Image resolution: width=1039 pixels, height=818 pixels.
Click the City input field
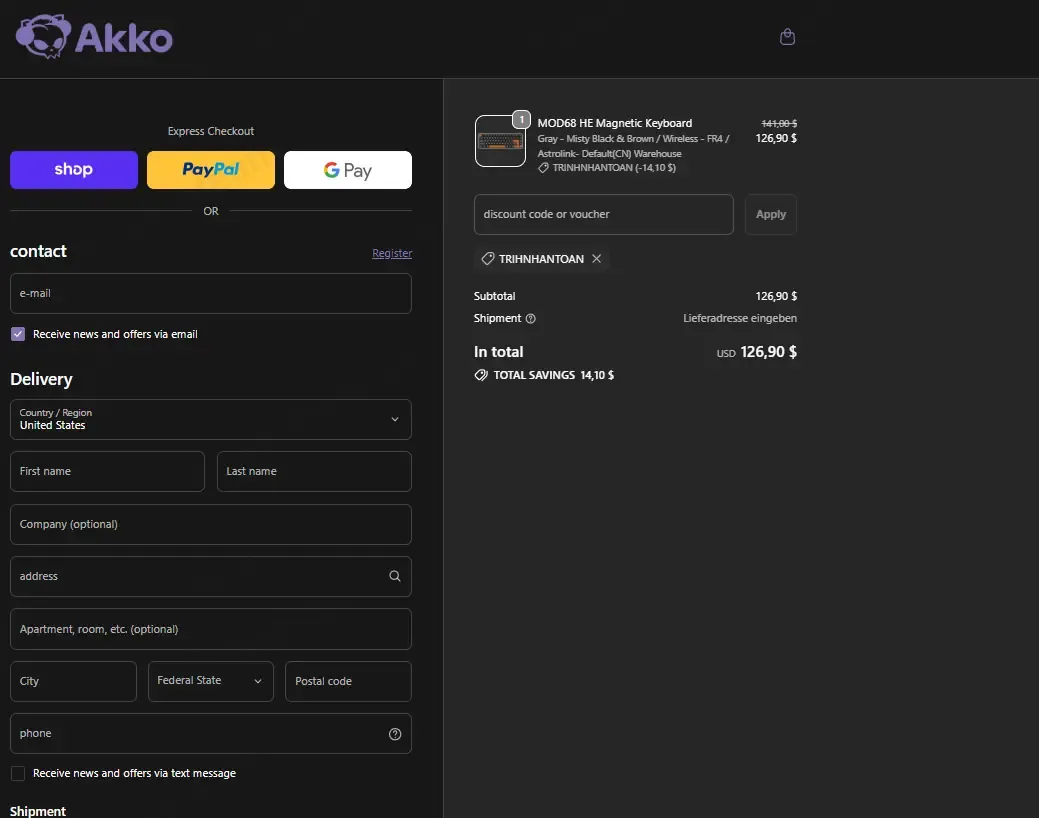coord(74,681)
